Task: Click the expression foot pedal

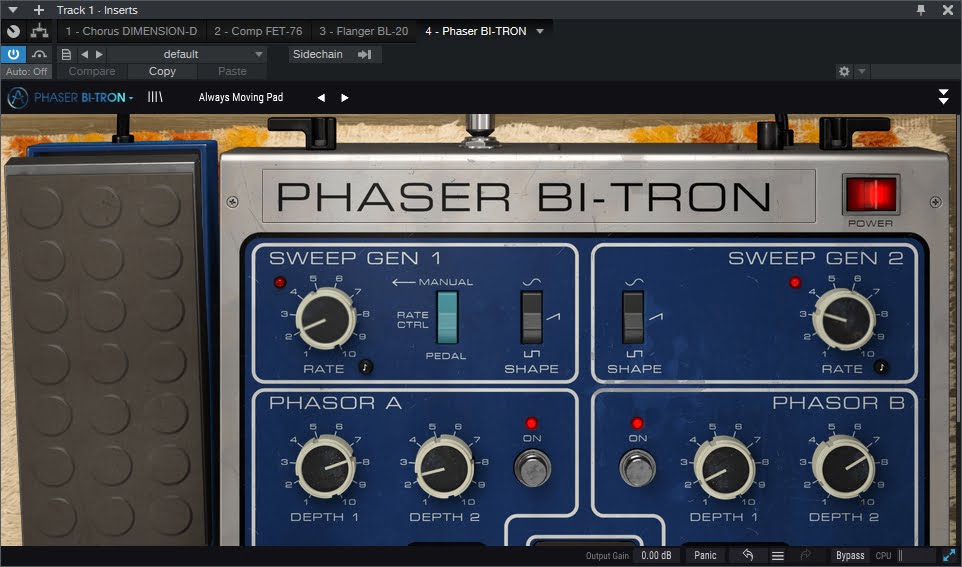Action: pos(106,350)
